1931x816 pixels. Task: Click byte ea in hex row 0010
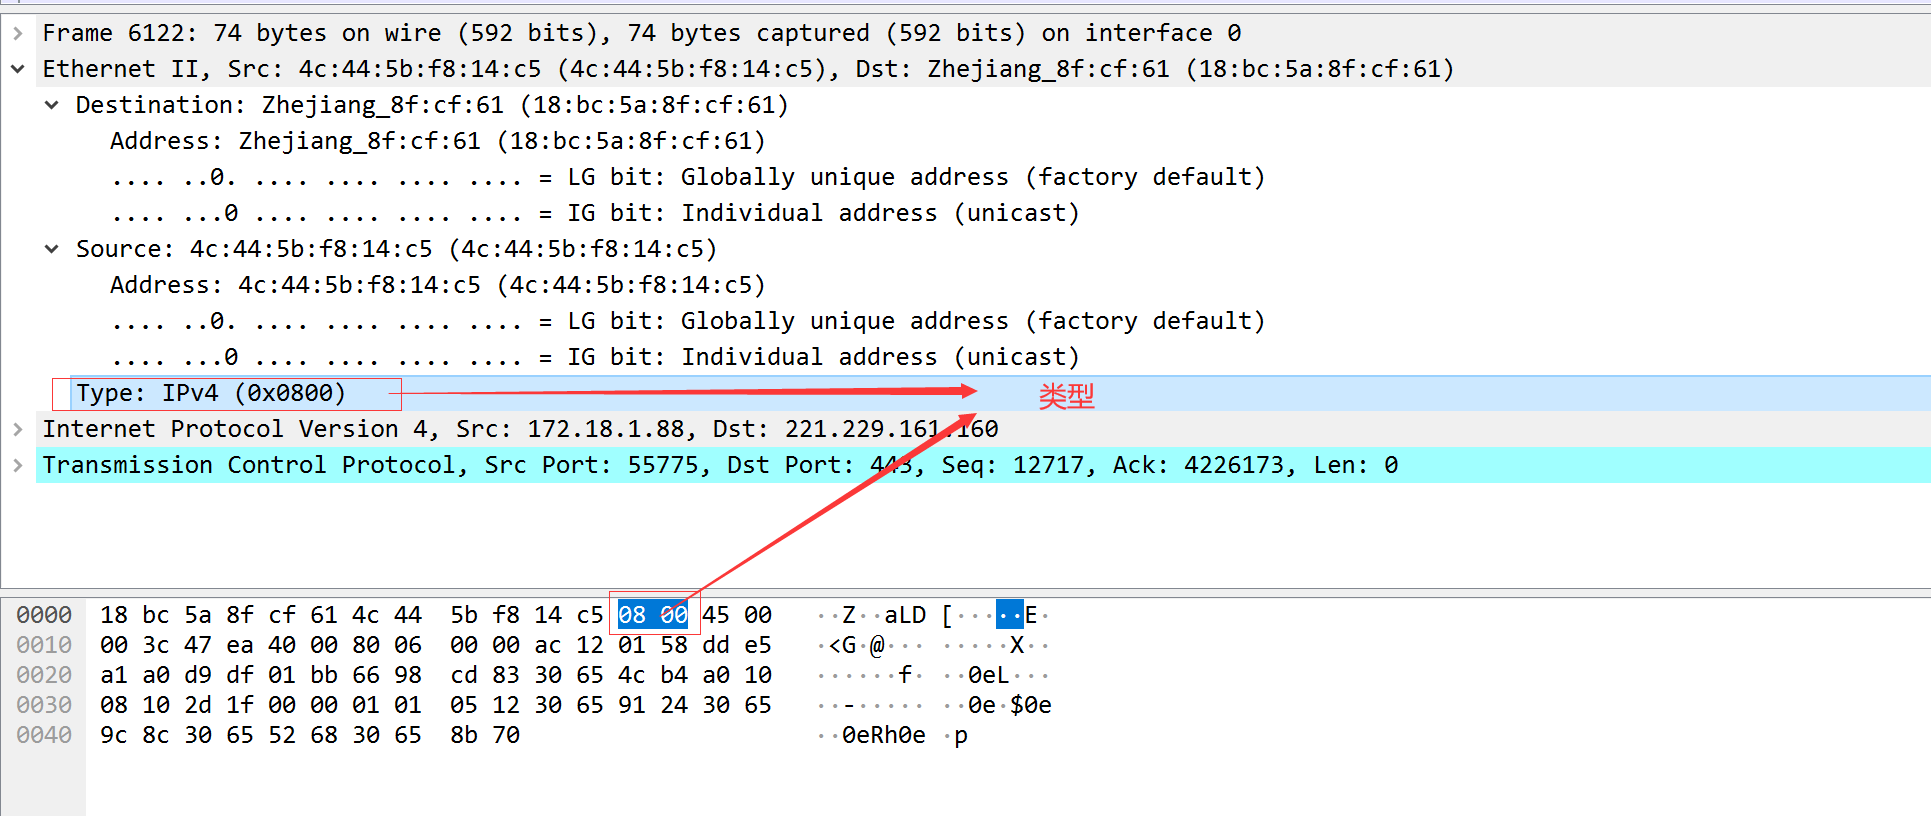click(x=240, y=645)
